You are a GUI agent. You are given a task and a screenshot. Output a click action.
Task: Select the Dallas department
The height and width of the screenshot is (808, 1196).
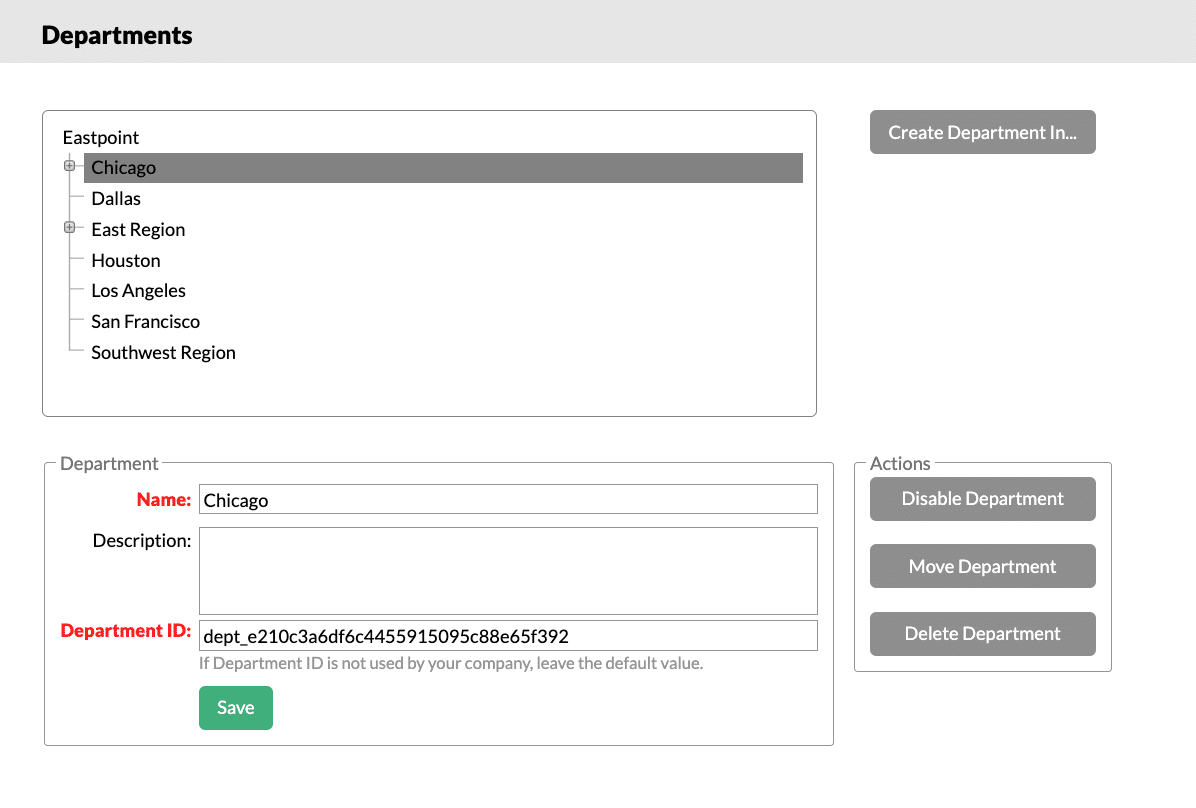[116, 198]
